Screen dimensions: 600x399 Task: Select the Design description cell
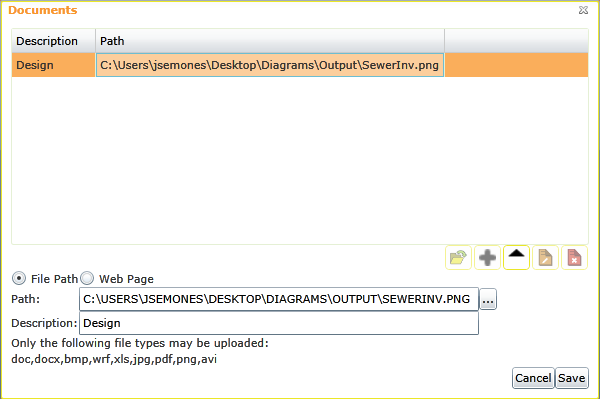54,65
